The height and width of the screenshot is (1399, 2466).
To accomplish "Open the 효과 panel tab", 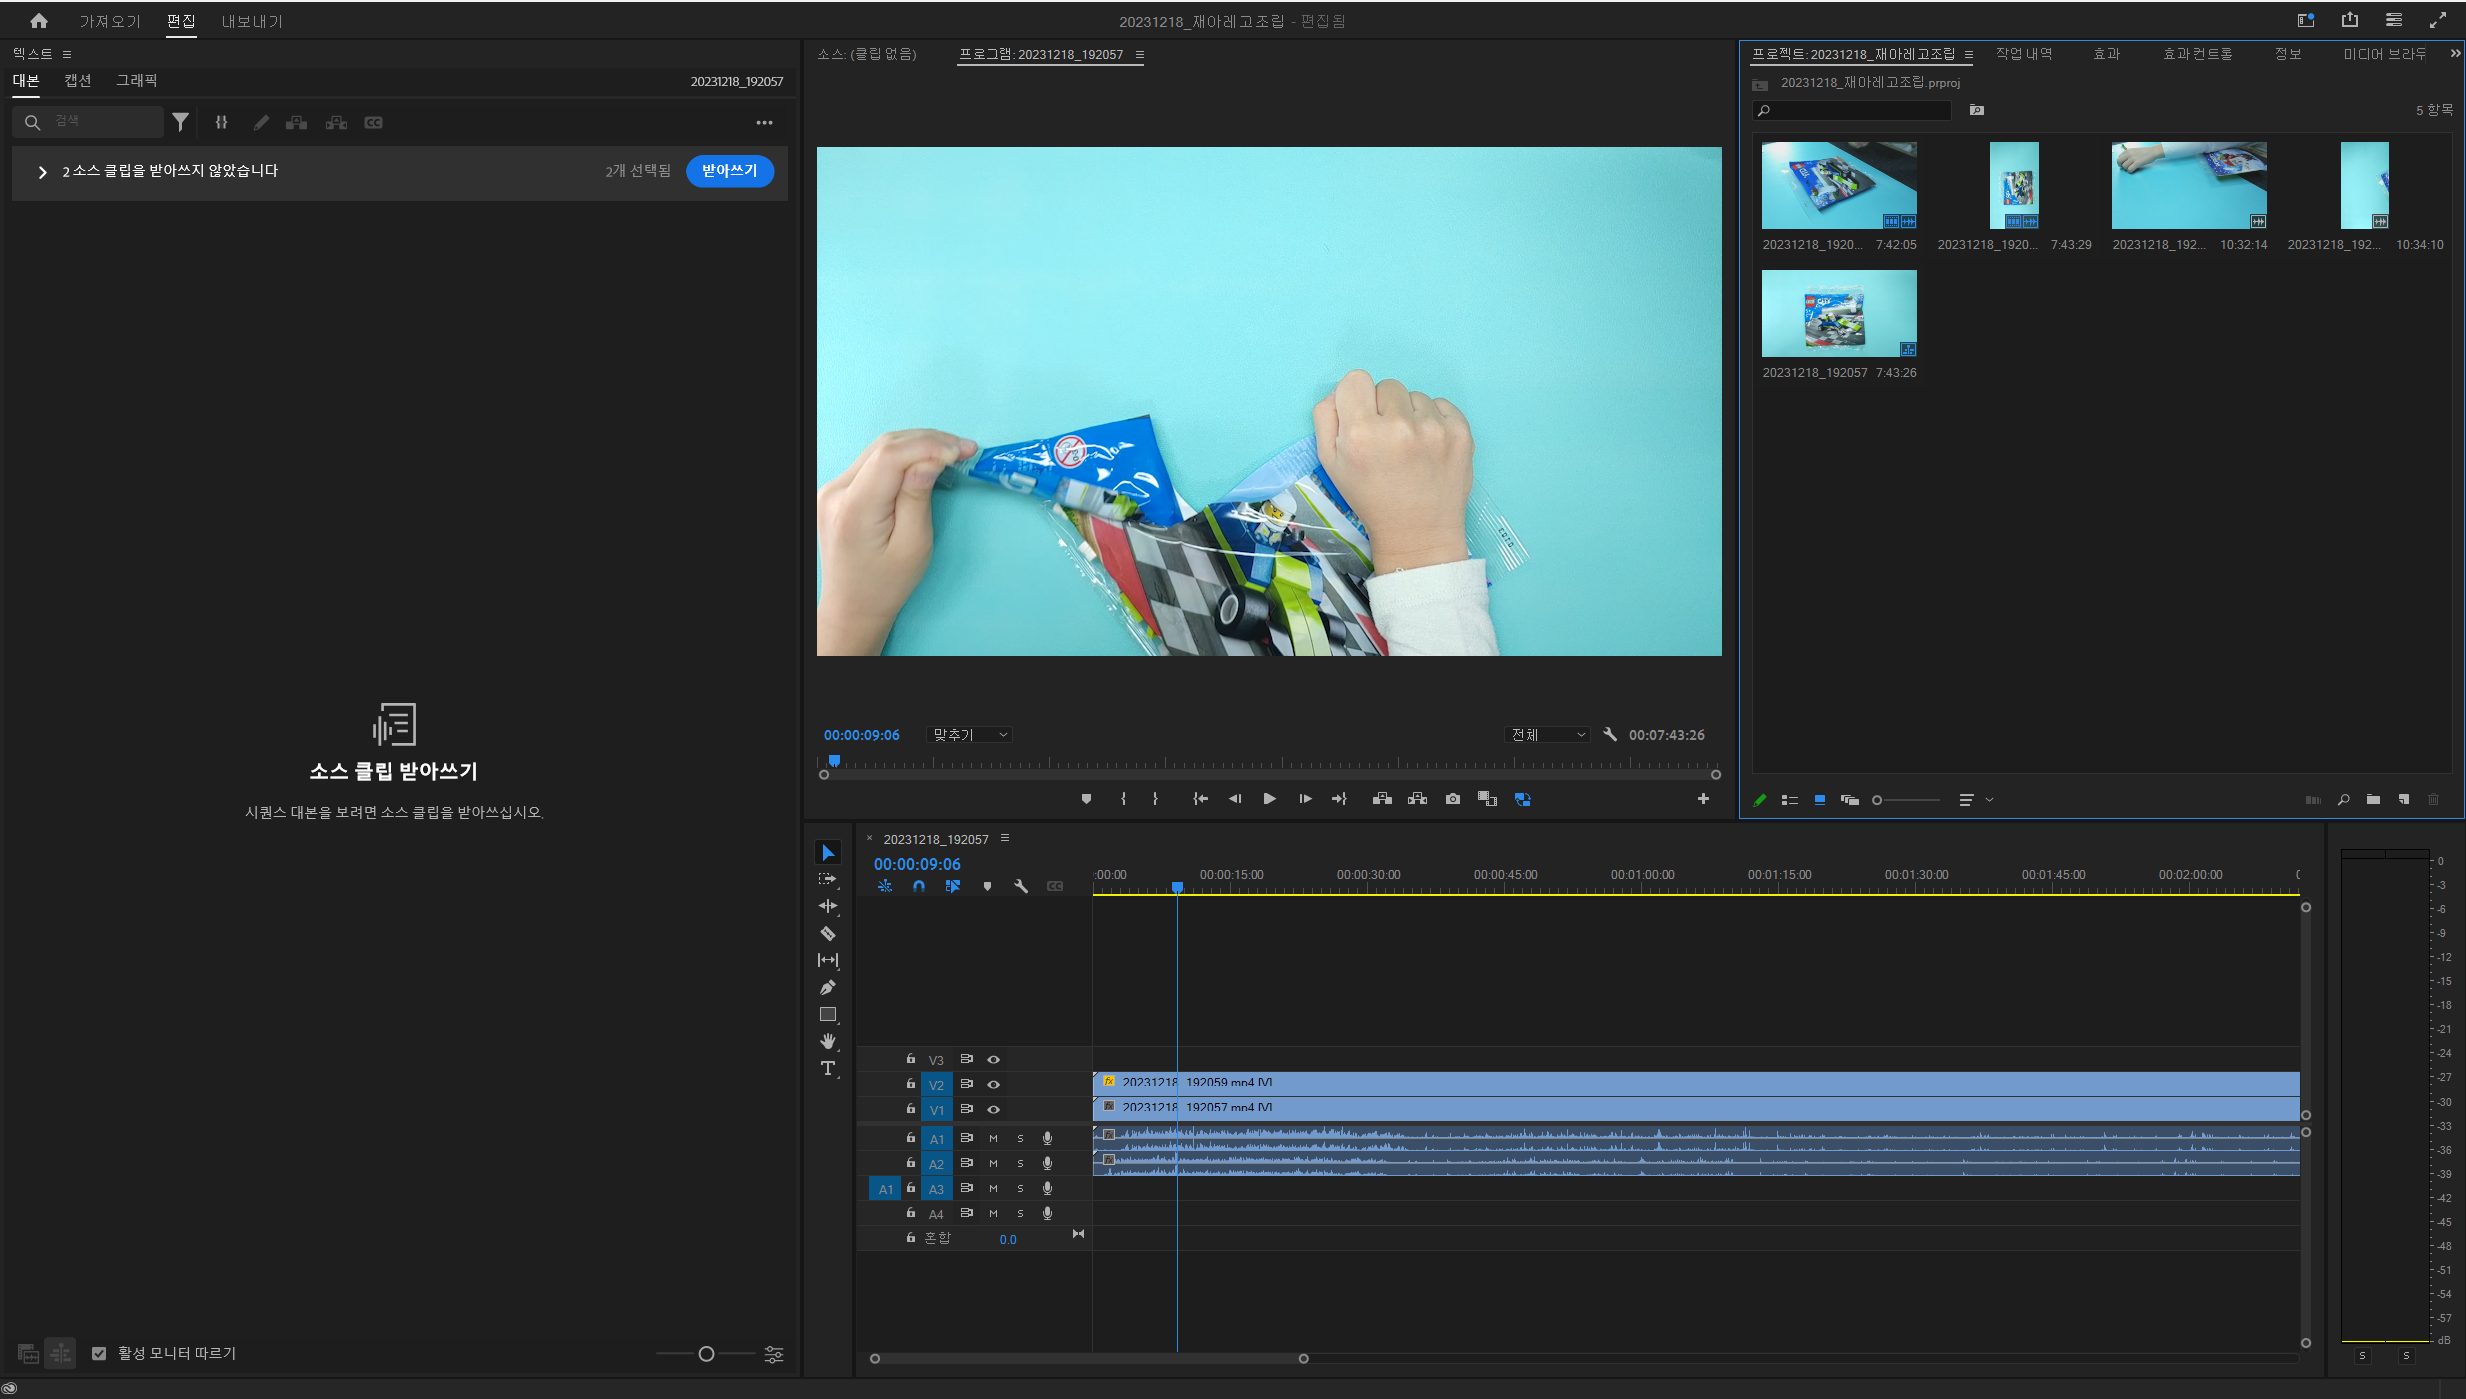I will click(x=2106, y=54).
